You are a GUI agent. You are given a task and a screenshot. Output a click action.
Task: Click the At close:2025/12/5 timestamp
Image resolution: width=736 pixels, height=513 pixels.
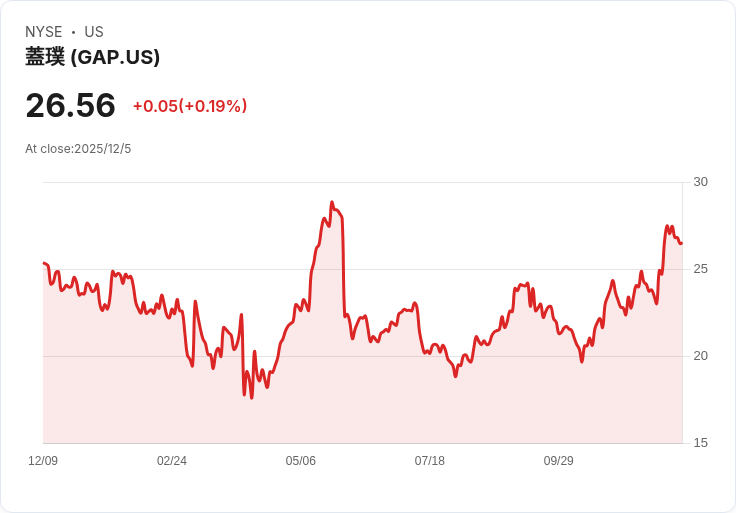78,149
